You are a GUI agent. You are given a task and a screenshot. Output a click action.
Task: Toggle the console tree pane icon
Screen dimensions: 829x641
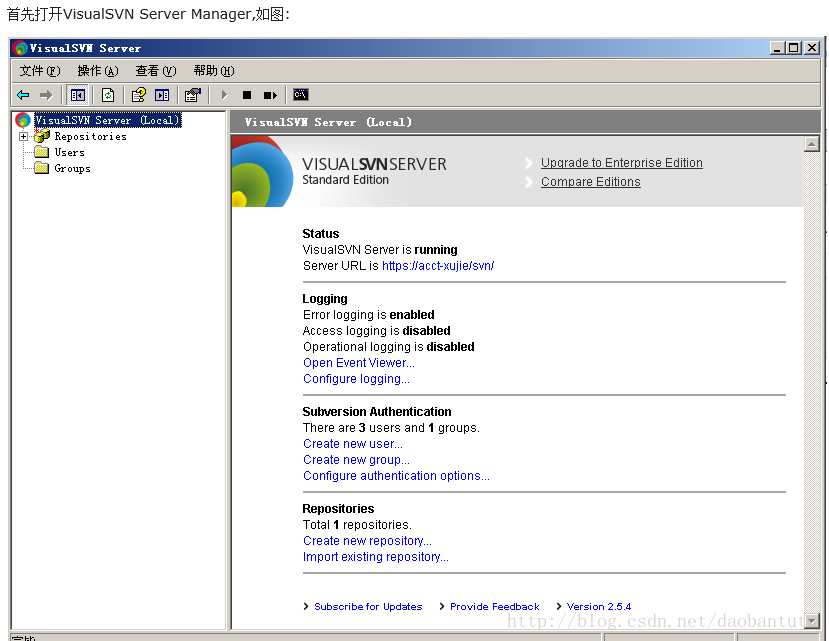pos(78,95)
